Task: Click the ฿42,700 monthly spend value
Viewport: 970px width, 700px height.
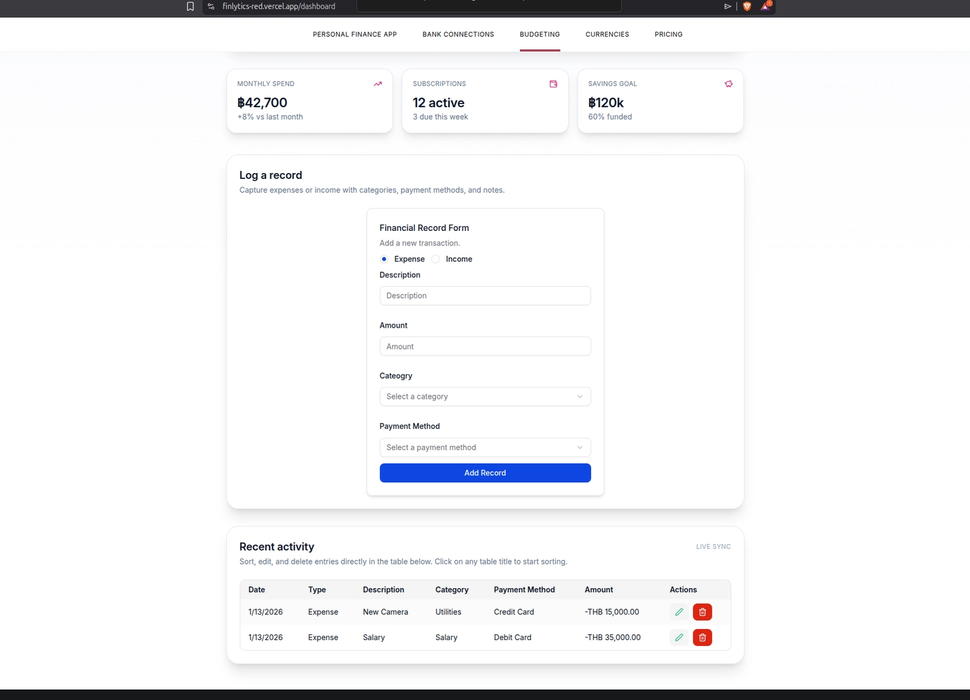Action: [x=262, y=103]
